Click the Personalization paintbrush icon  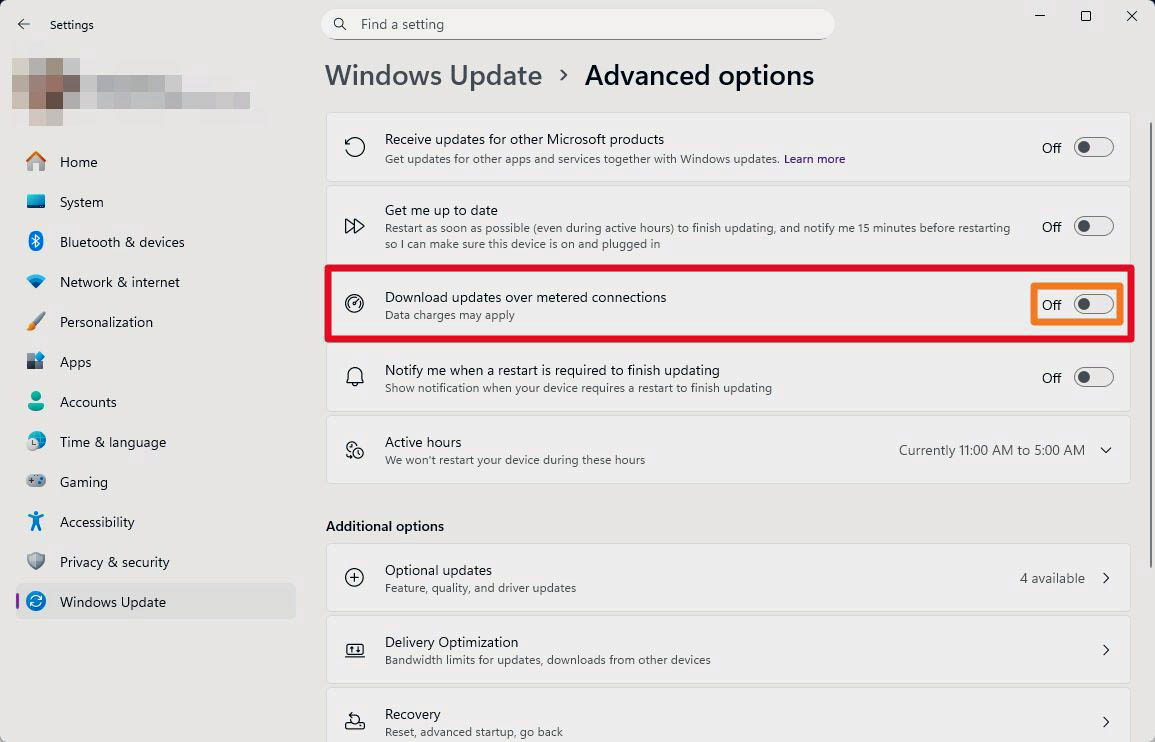coord(36,322)
